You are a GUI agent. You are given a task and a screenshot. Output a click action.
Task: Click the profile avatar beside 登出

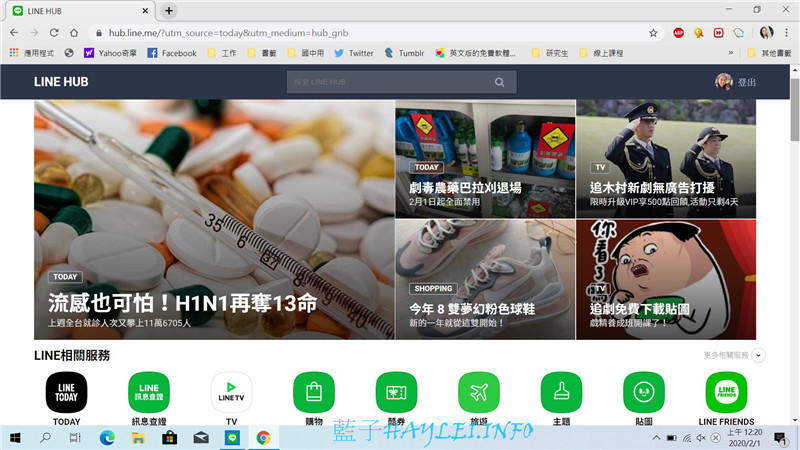point(723,82)
